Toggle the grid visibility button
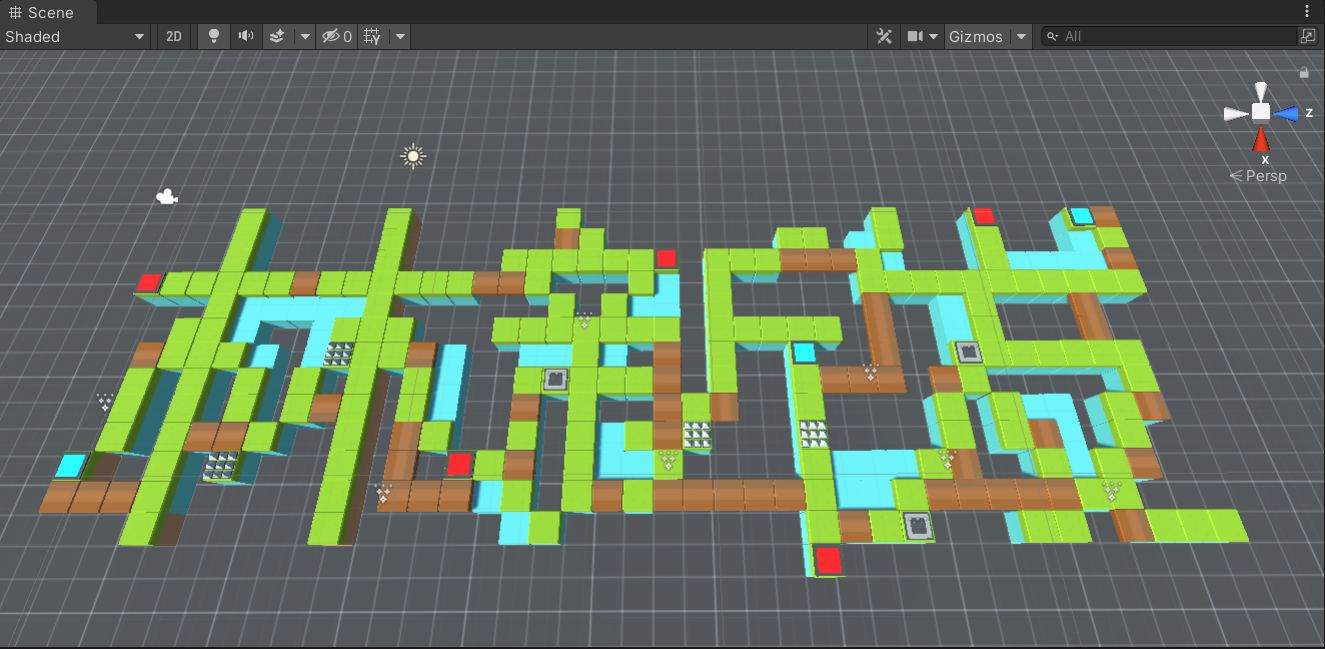Image resolution: width=1325 pixels, height=649 pixels. point(372,36)
